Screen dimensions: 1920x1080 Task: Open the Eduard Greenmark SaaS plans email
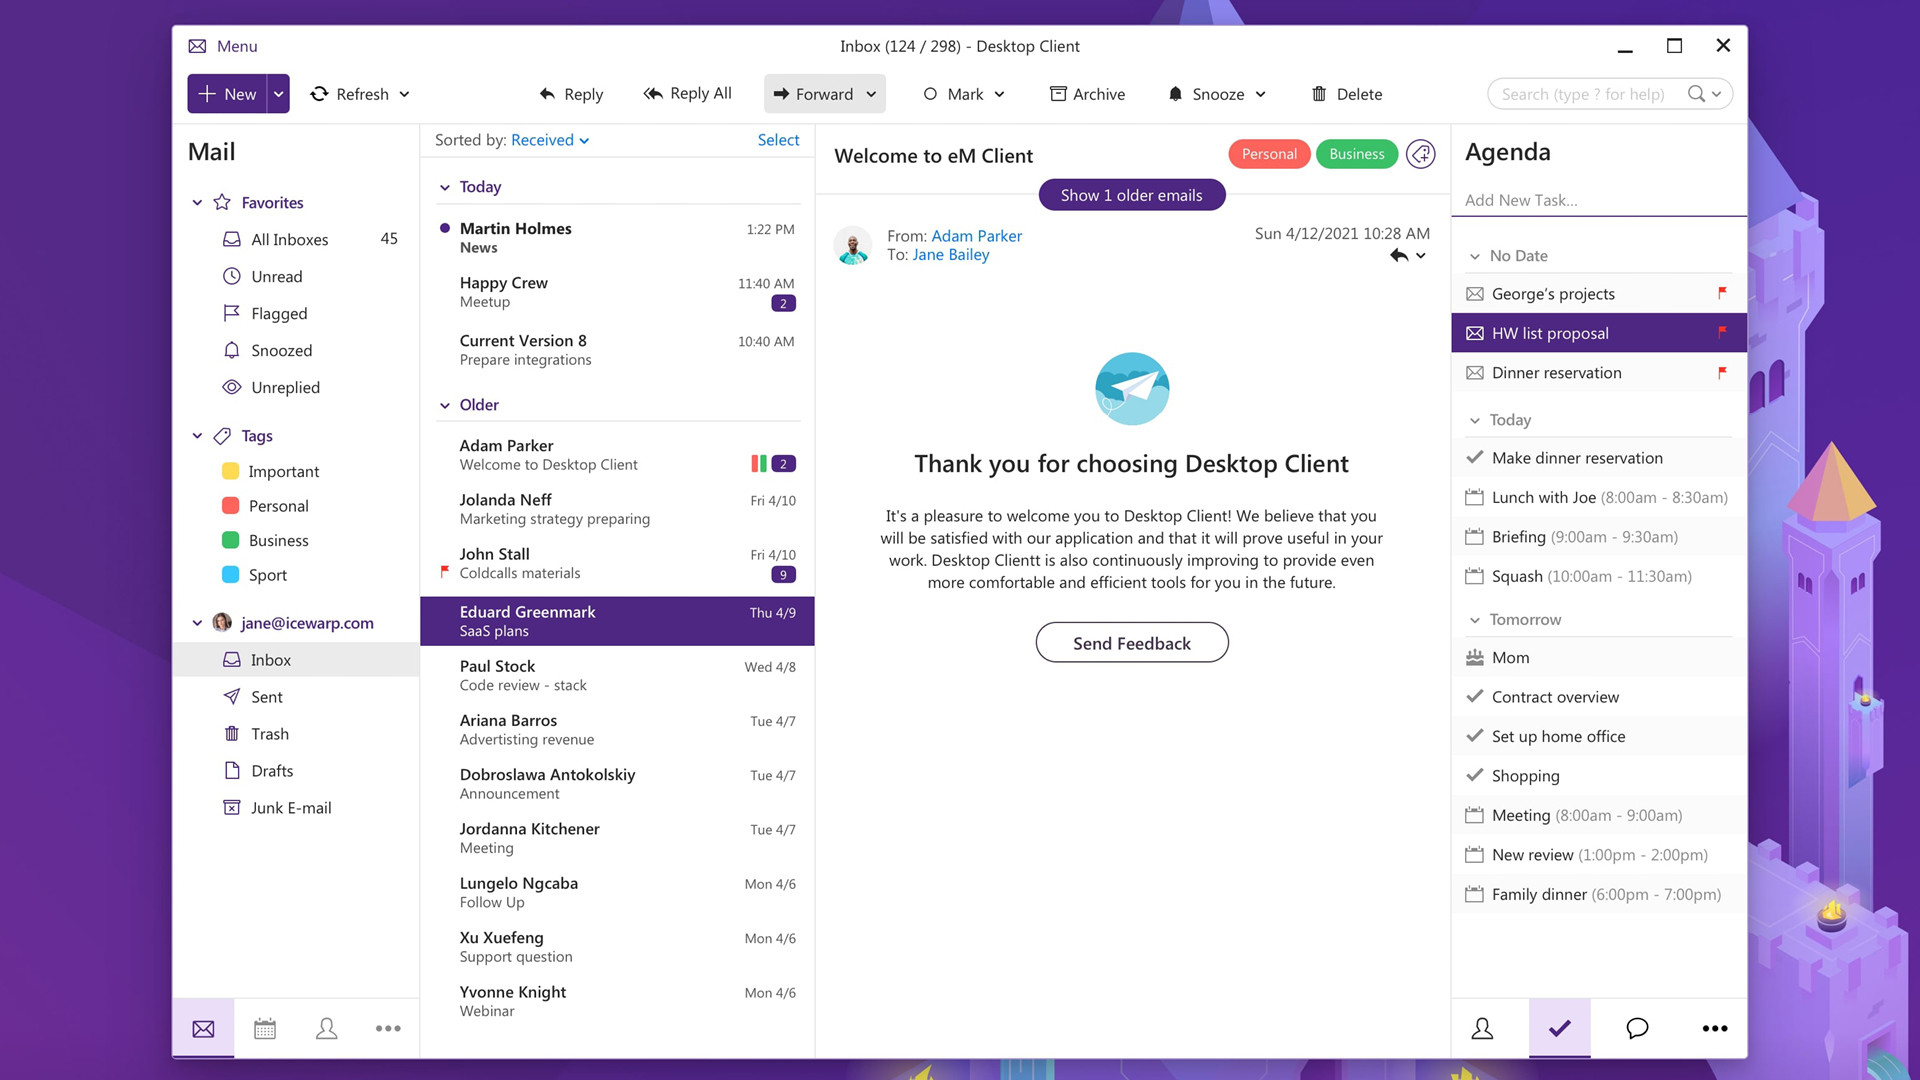point(617,621)
